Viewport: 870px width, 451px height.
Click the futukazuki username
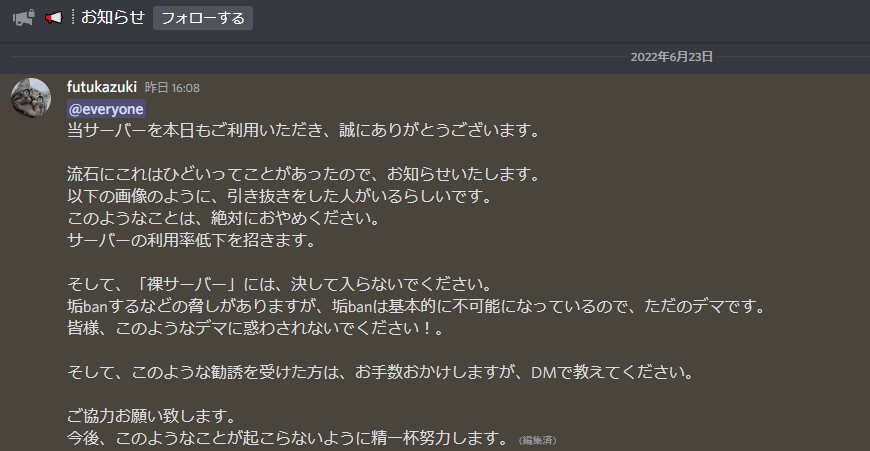102,87
